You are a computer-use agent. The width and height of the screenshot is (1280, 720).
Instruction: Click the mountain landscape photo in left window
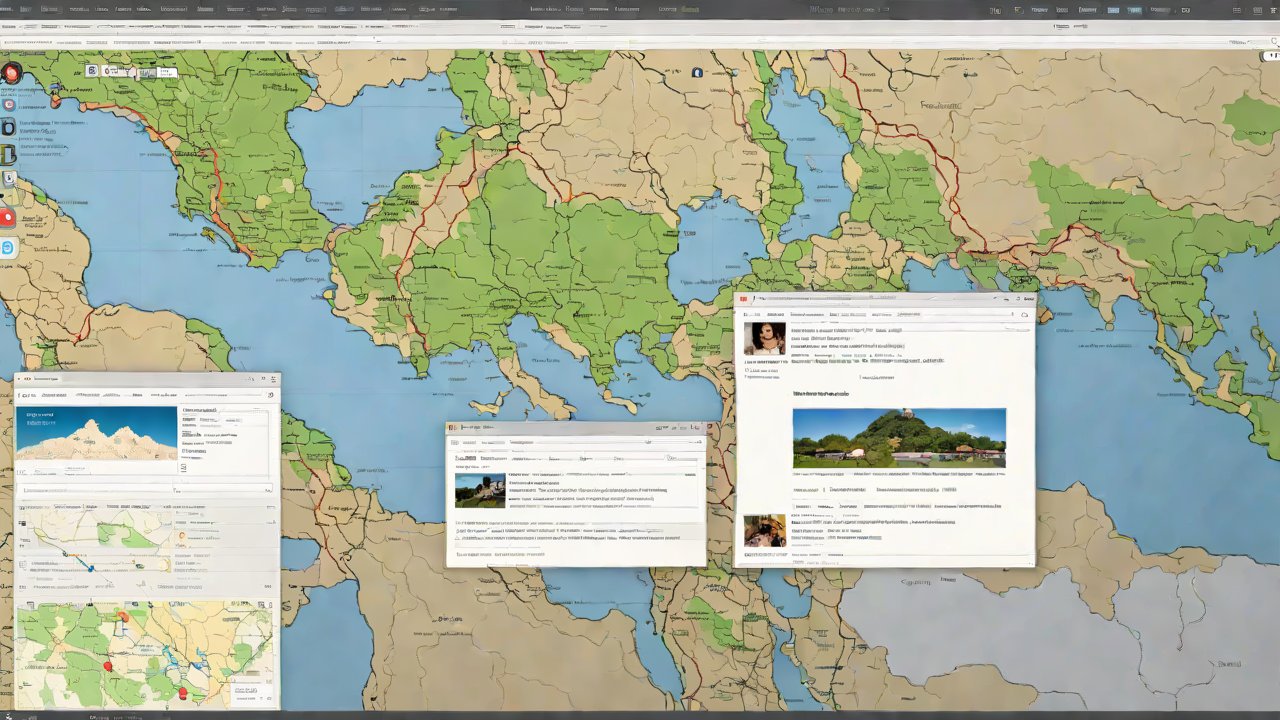pyautogui.click(x=96, y=432)
